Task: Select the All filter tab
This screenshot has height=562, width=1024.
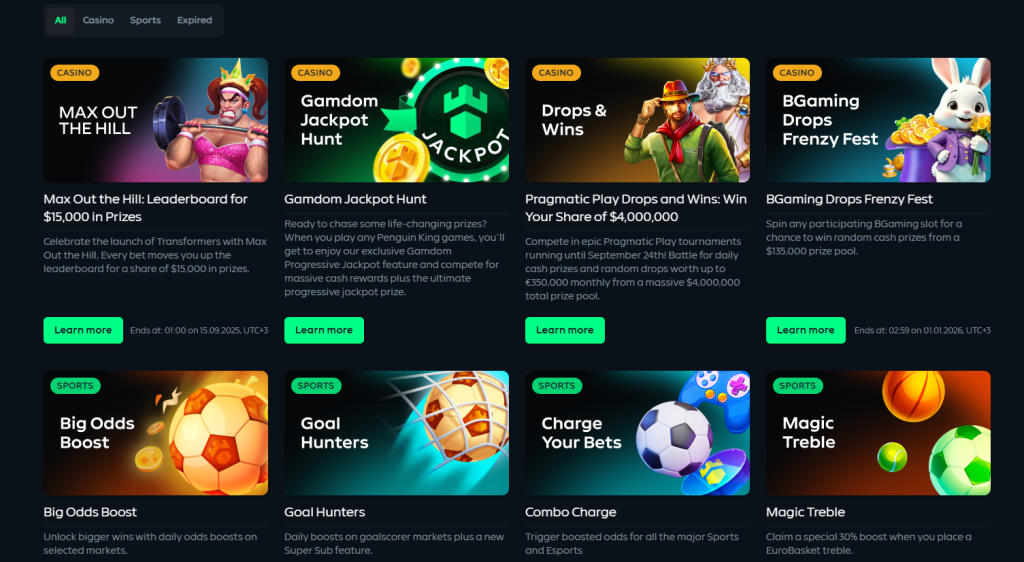Action: pos(61,20)
